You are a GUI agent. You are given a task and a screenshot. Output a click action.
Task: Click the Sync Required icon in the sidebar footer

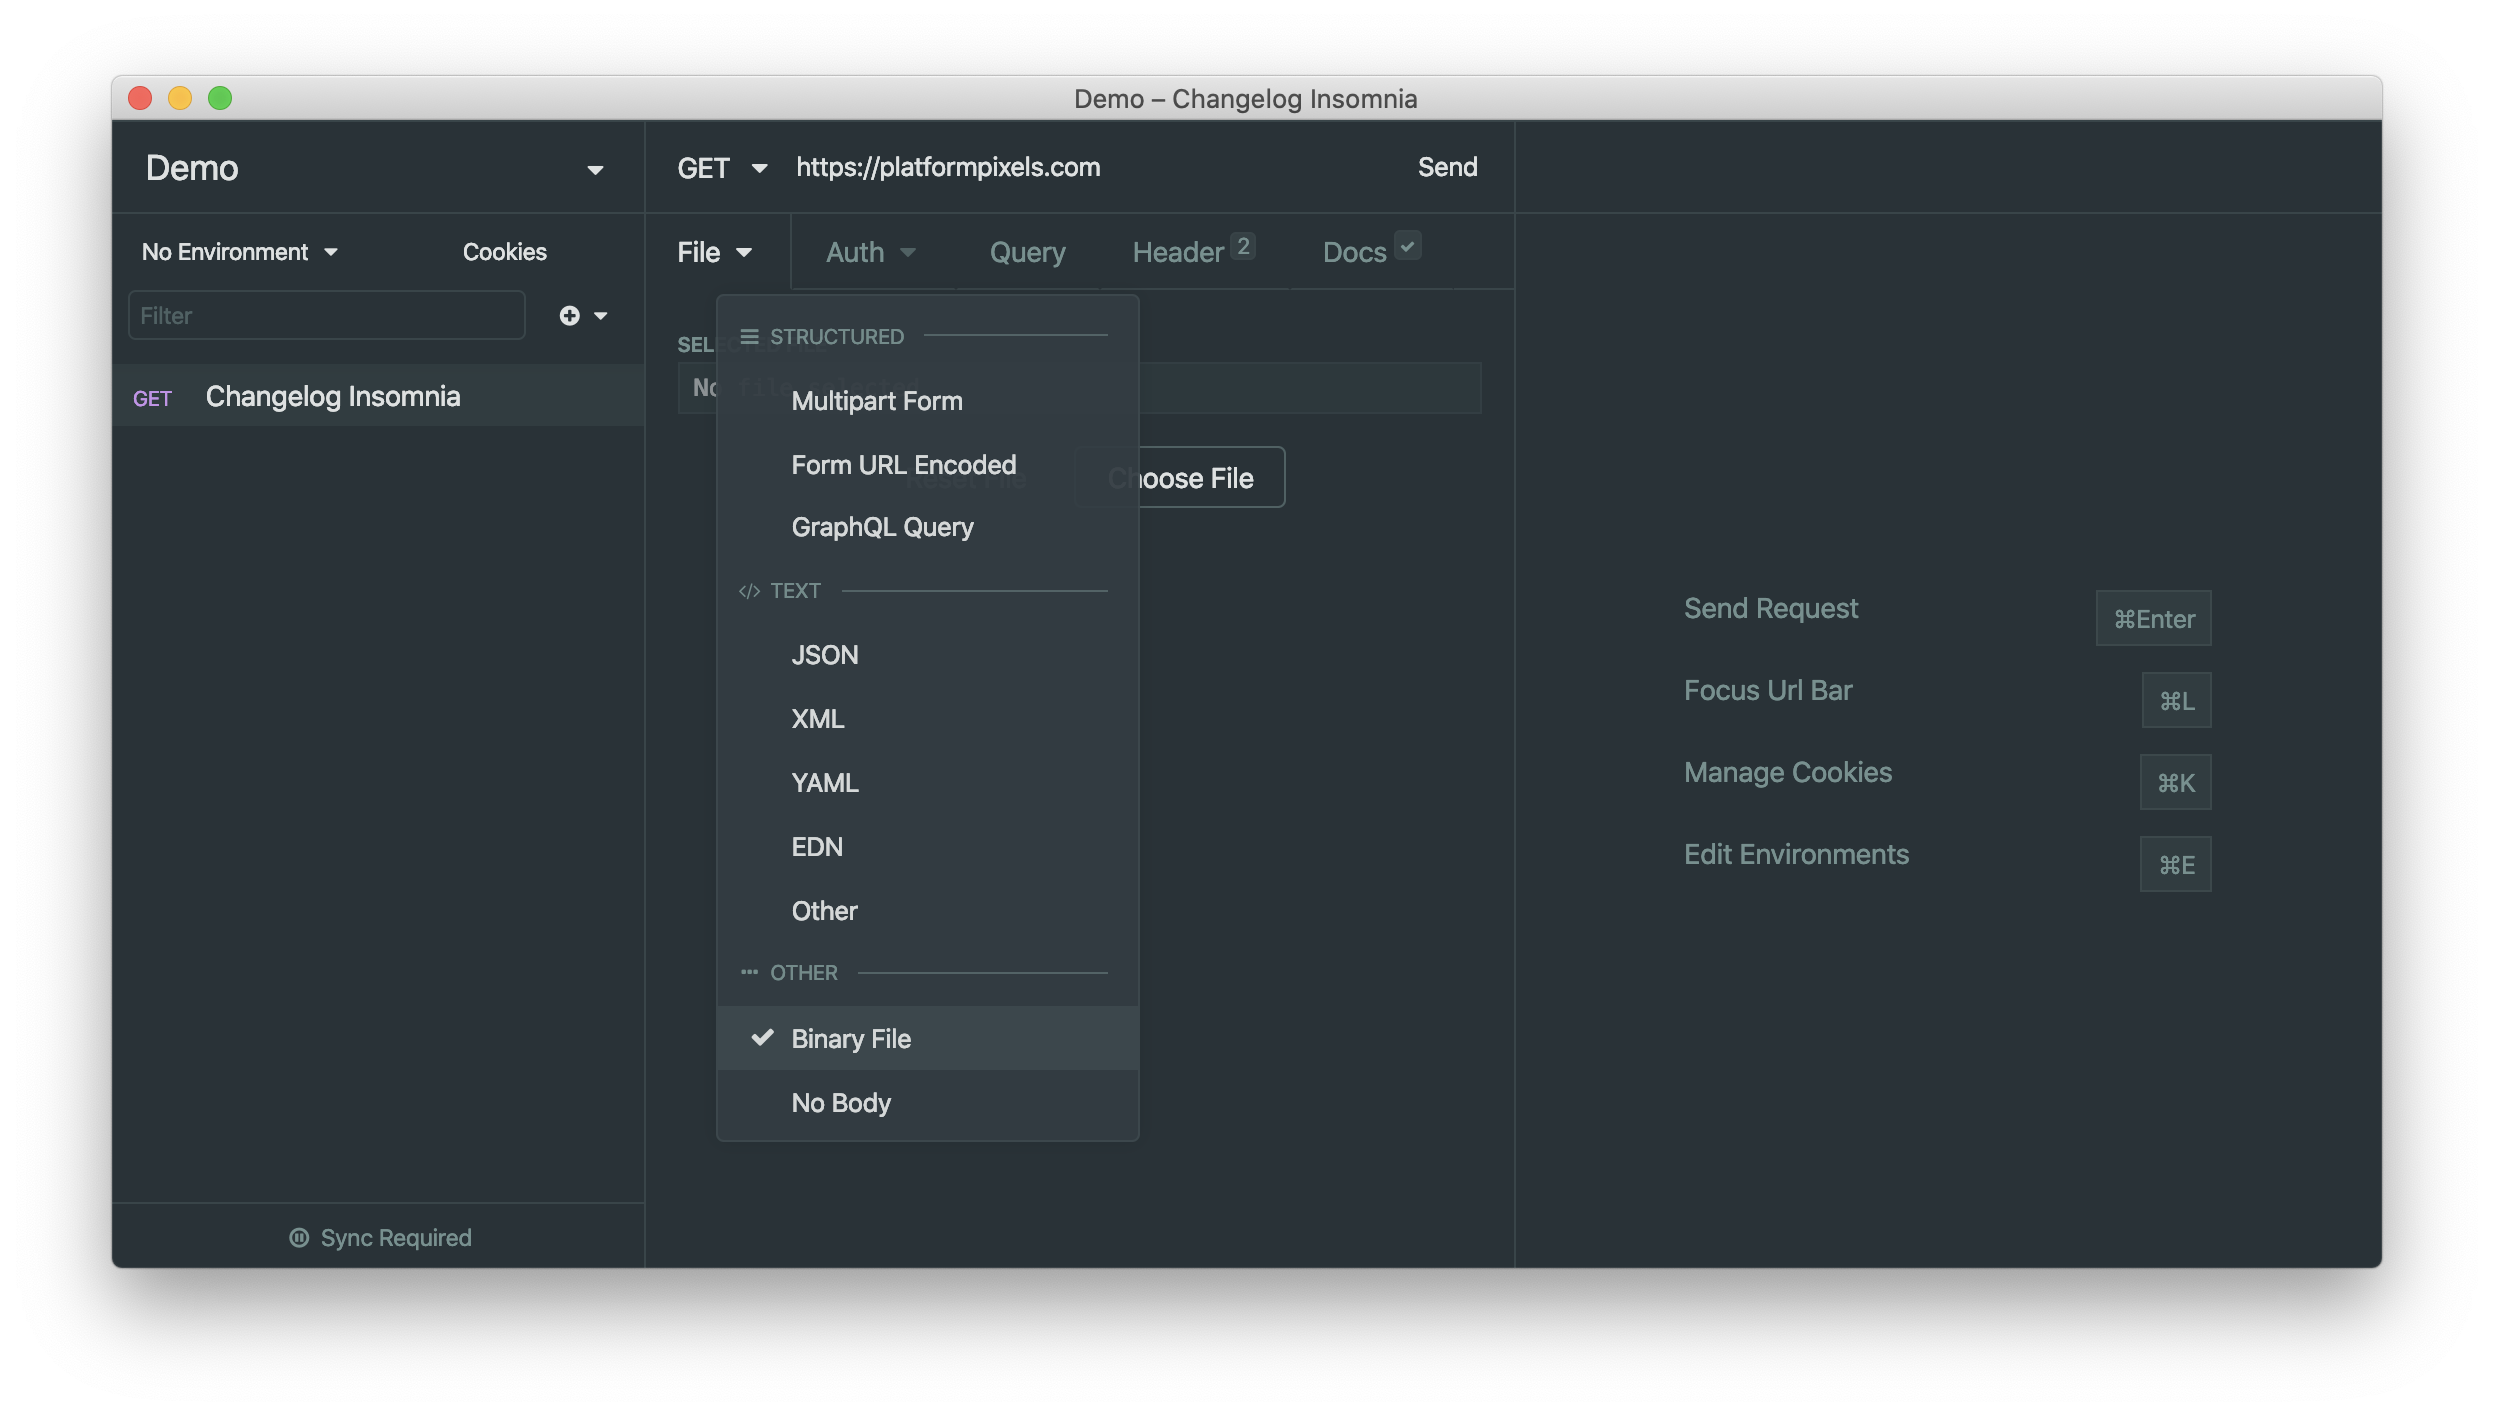pos(298,1237)
